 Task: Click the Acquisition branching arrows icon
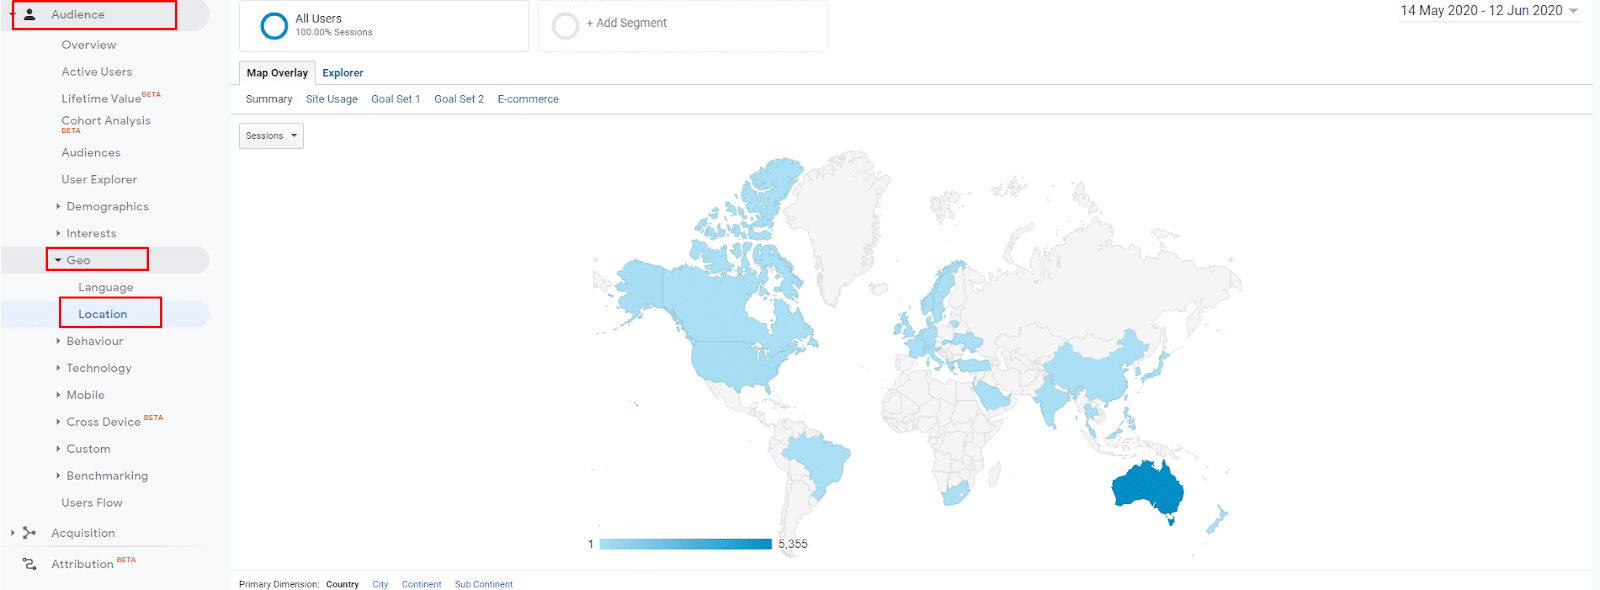(29, 533)
